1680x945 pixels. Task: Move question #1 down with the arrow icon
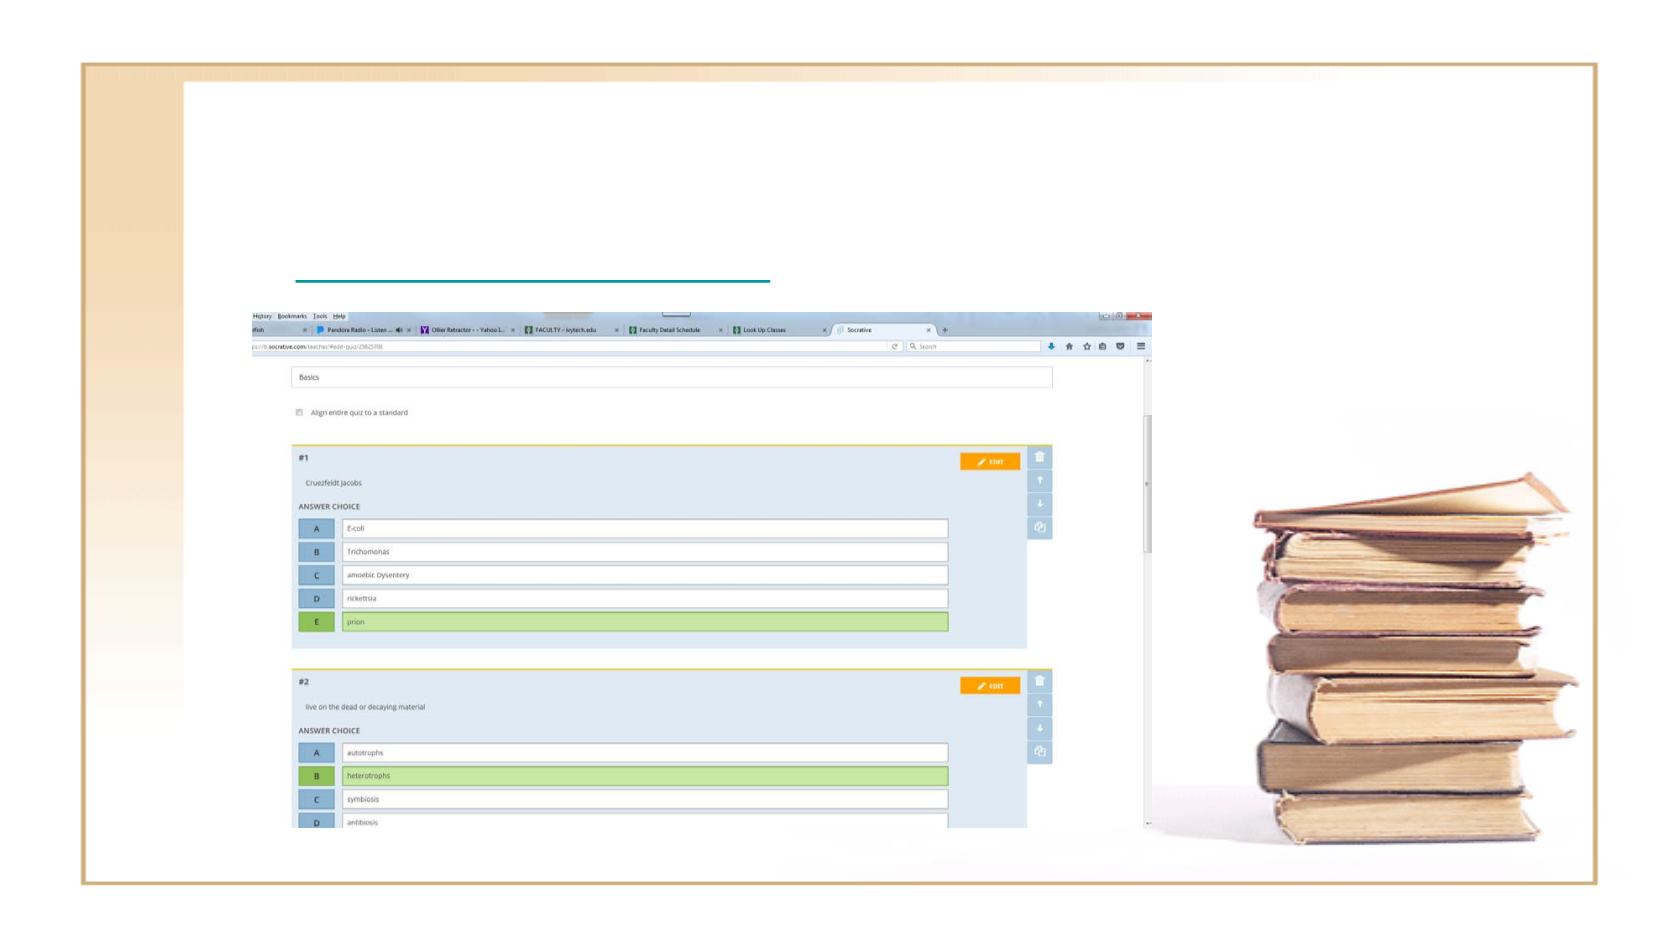(1040, 504)
